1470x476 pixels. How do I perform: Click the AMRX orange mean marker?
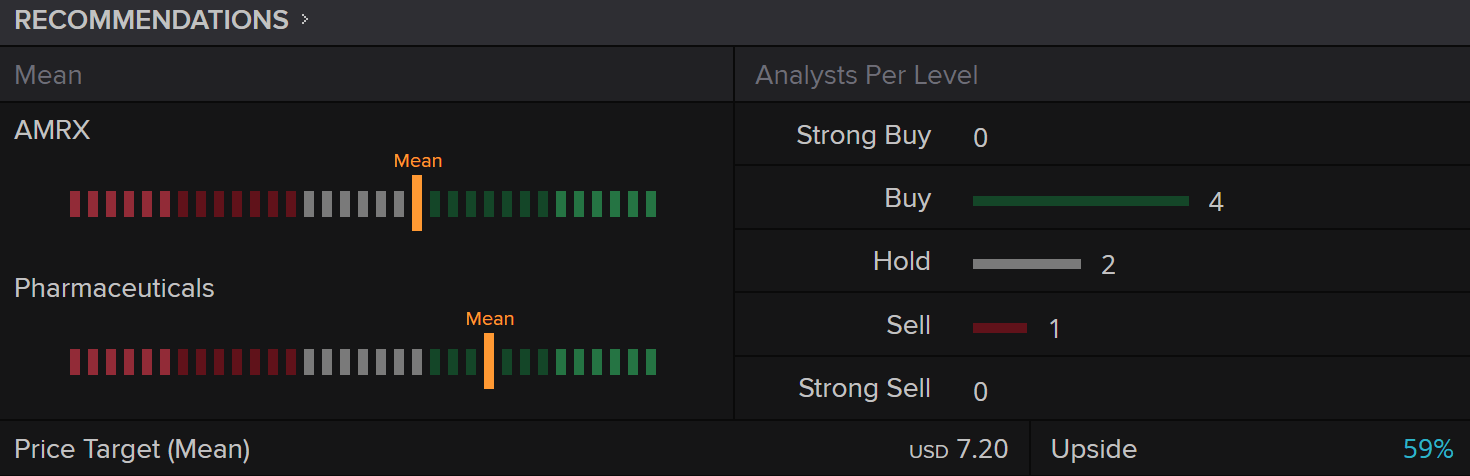click(417, 203)
